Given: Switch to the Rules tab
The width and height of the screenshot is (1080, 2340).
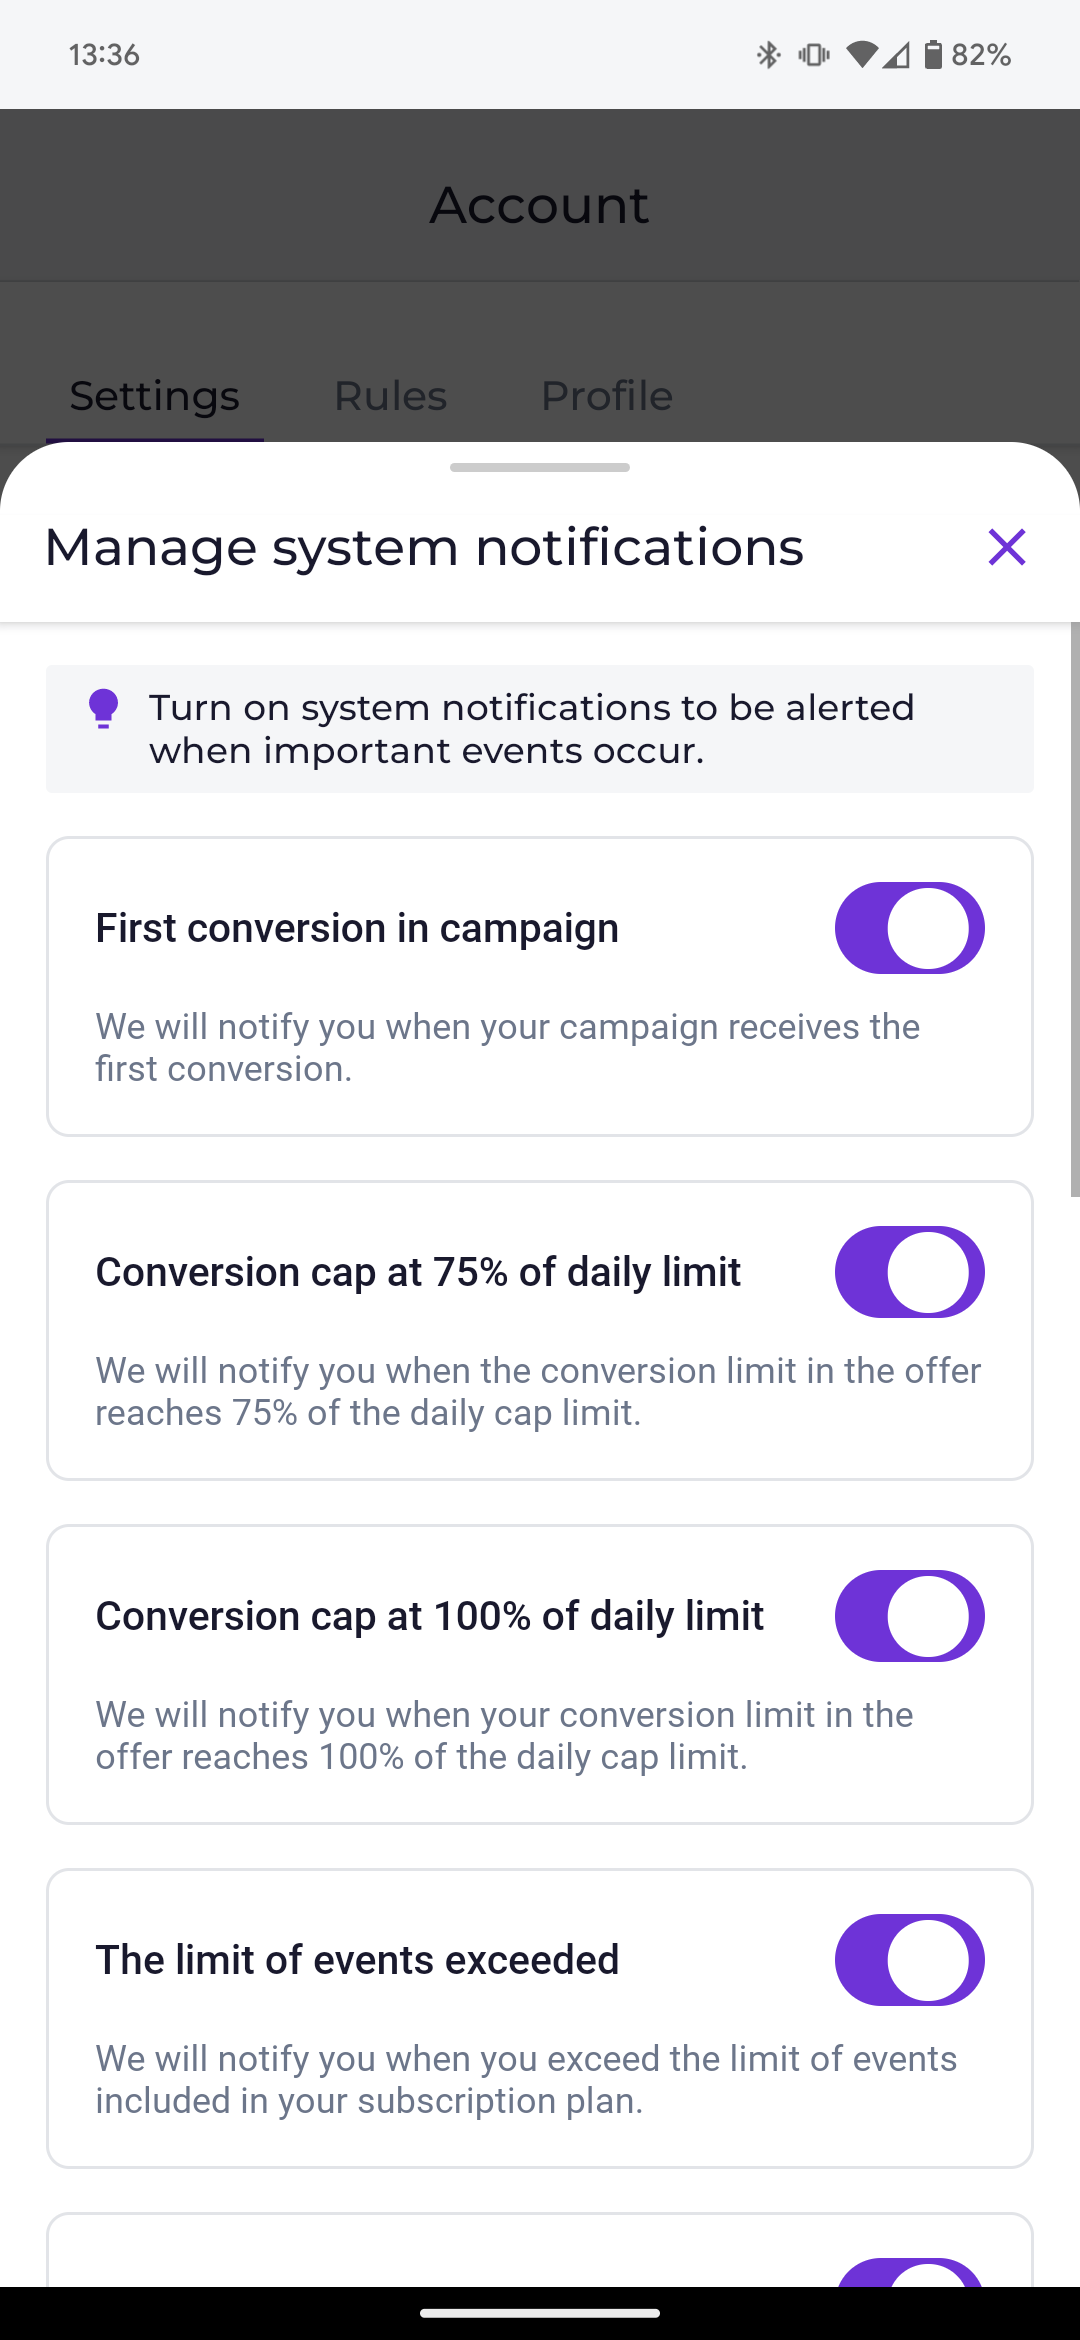Looking at the screenshot, I should [x=390, y=396].
